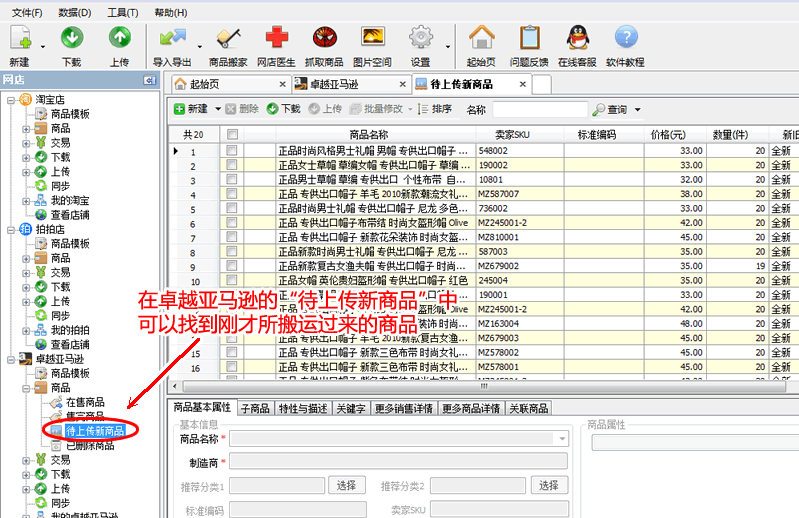This screenshot has height=518, width=799.
Task: Click 选择 button for 推荐分类2
Action: tap(549, 485)
